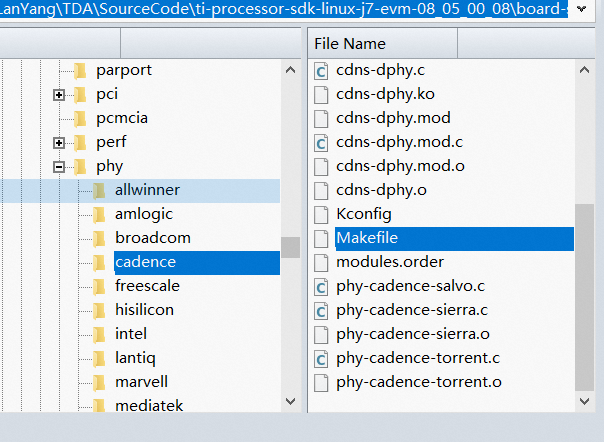Select the cadence folder in tree
The image size is (604, 442).
[197, 263]
